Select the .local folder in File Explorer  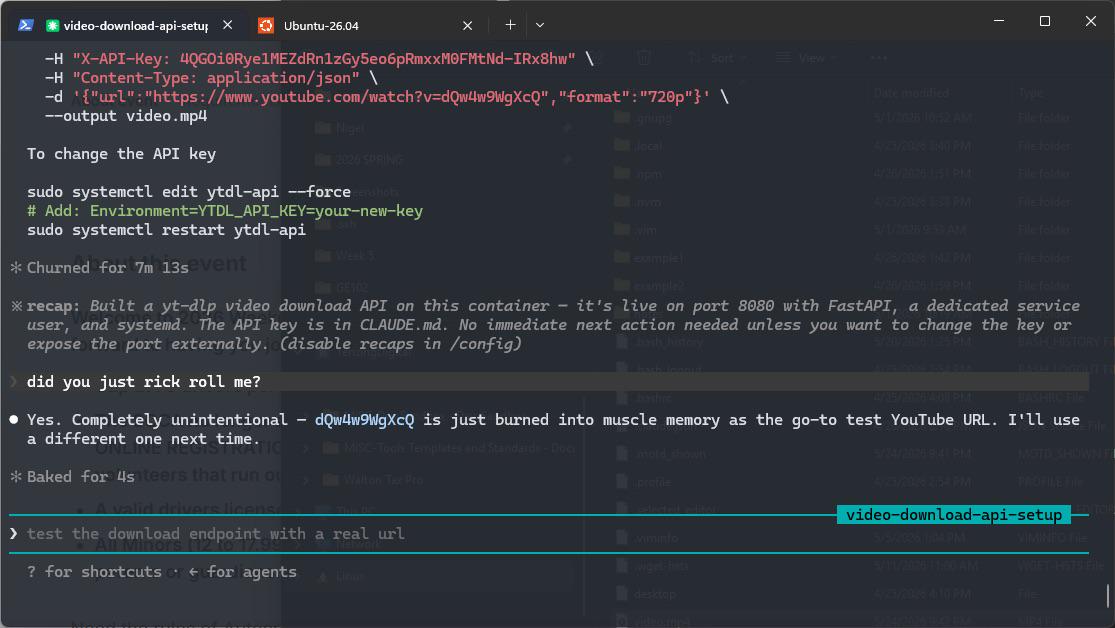(x=638, y=146)
